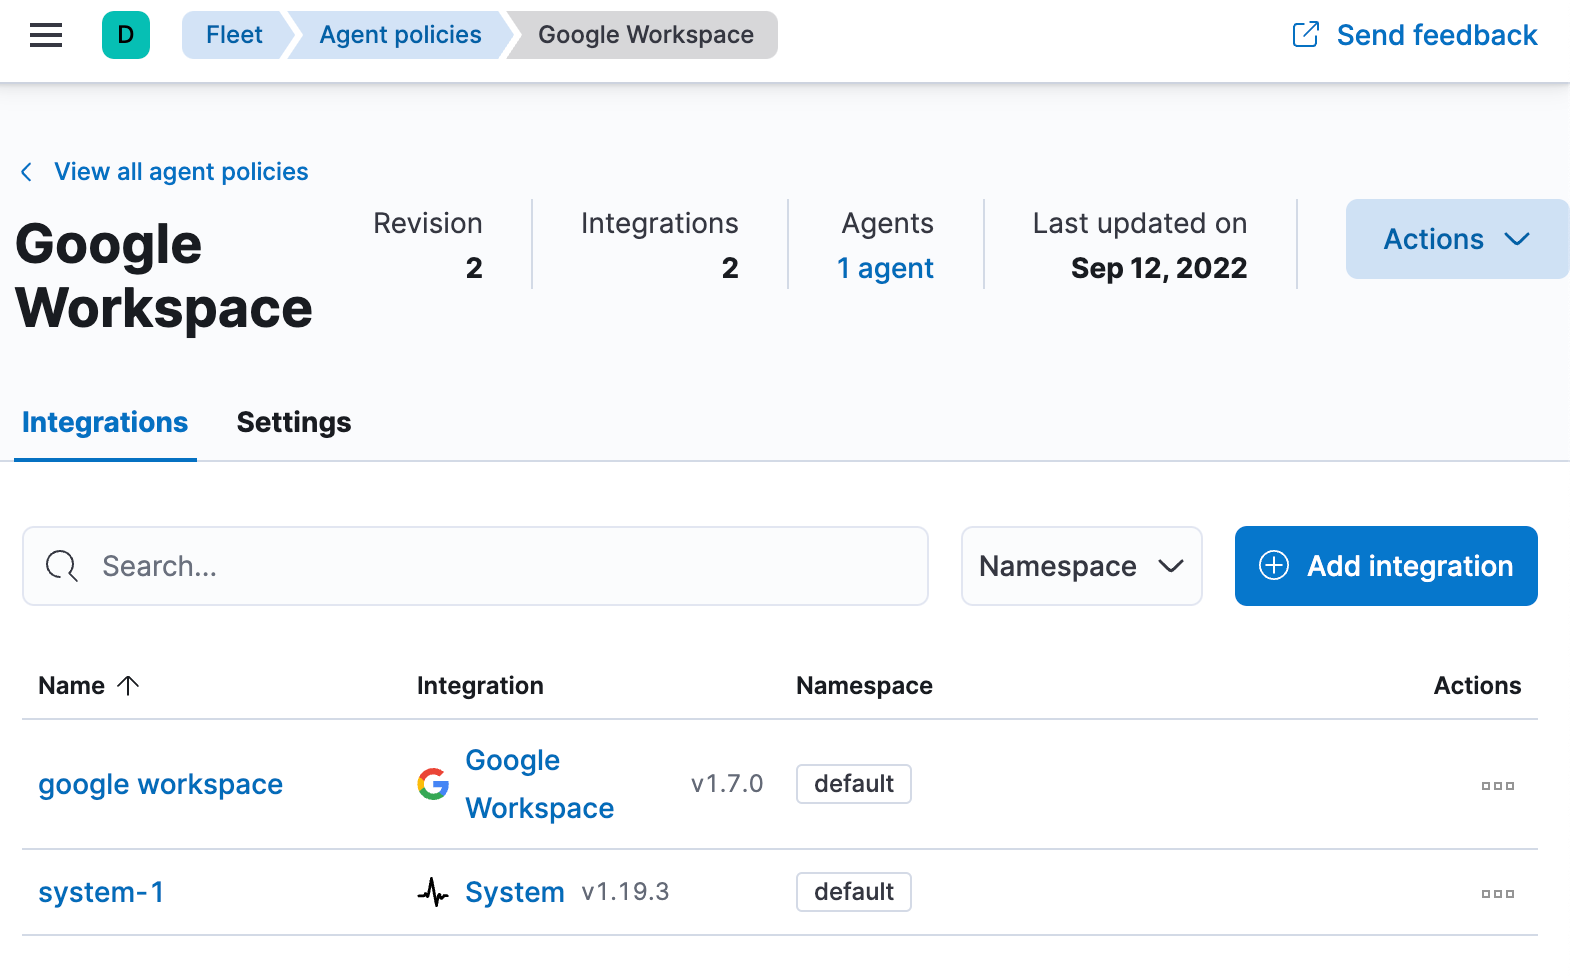Go to Fleet breadcrumb
Image resolution: width=1570 pixels, height=976 pixels.
[234, 35]
